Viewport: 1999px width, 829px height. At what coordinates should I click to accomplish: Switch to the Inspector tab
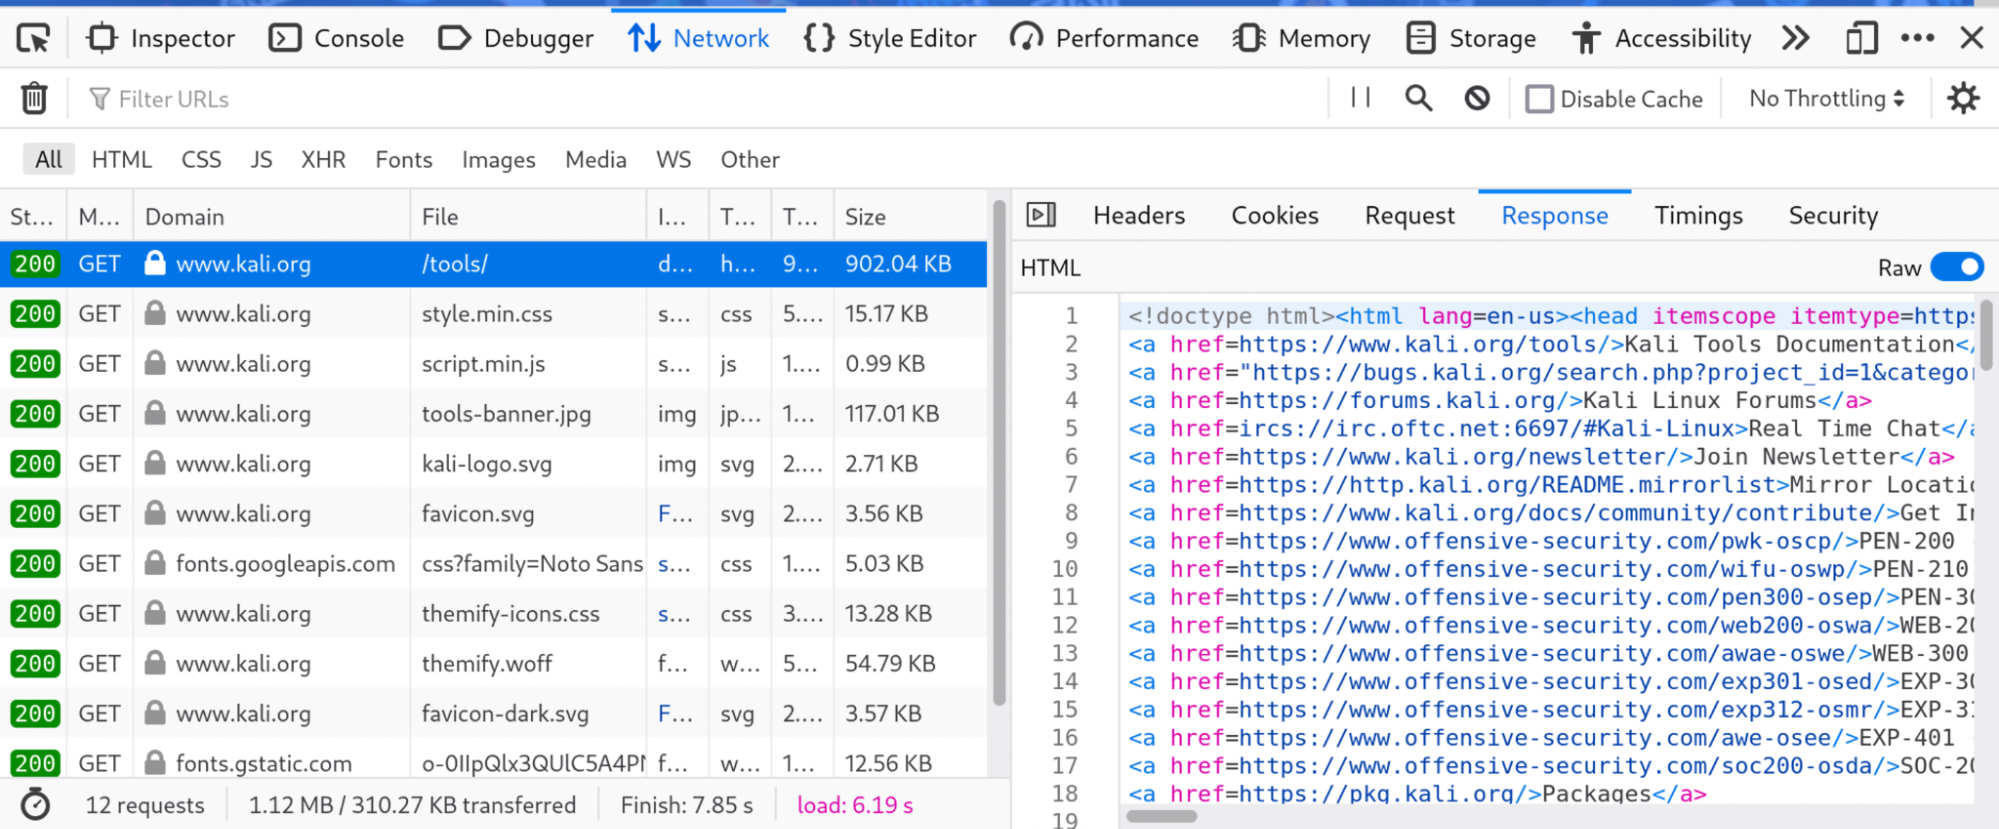pos(161,38)
